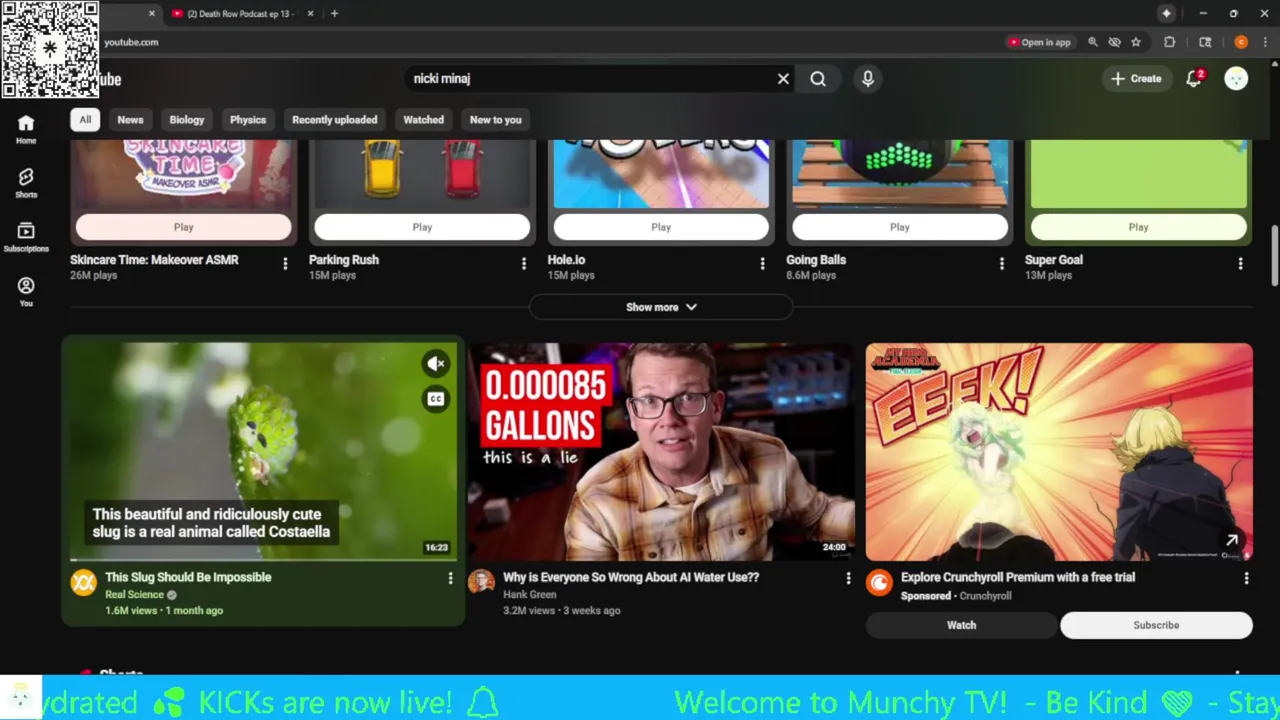Select the Recently uploaded chip
The height and width of the screenshot is (720, 1280).
334,120
